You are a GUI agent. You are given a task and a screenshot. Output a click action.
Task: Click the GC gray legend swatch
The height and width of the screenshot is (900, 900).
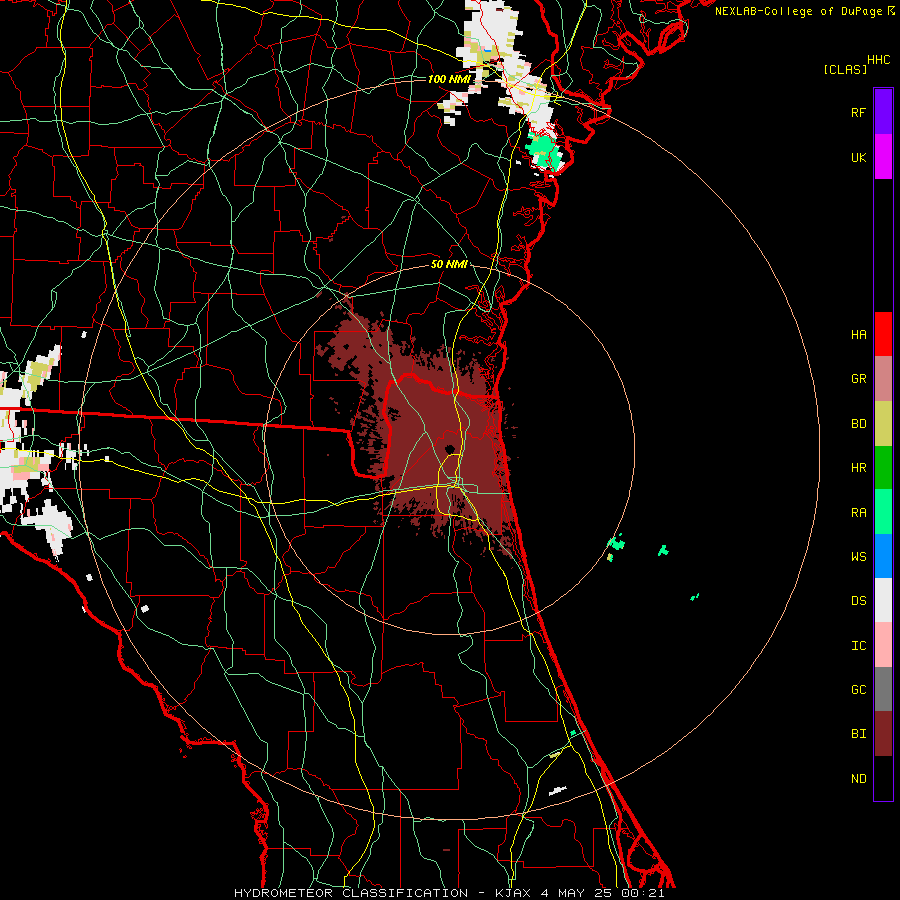pyautogui.click(x=883, y=689)
